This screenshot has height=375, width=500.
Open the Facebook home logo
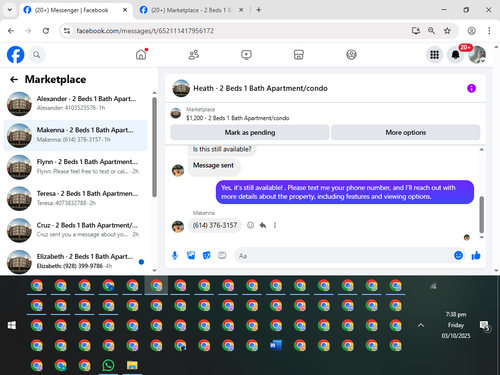tap(15, 55)
